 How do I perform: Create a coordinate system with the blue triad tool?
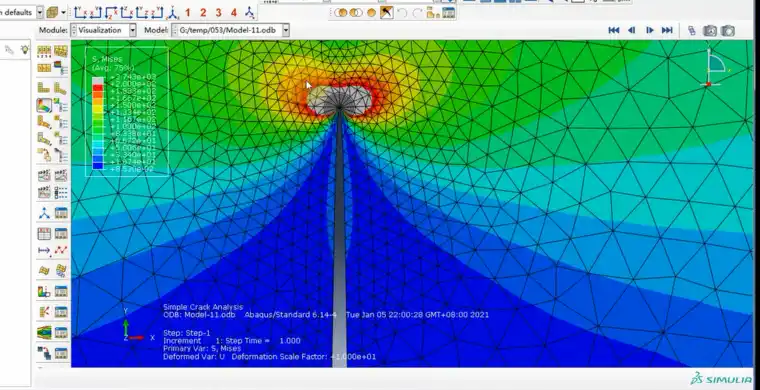click(44, 213)
